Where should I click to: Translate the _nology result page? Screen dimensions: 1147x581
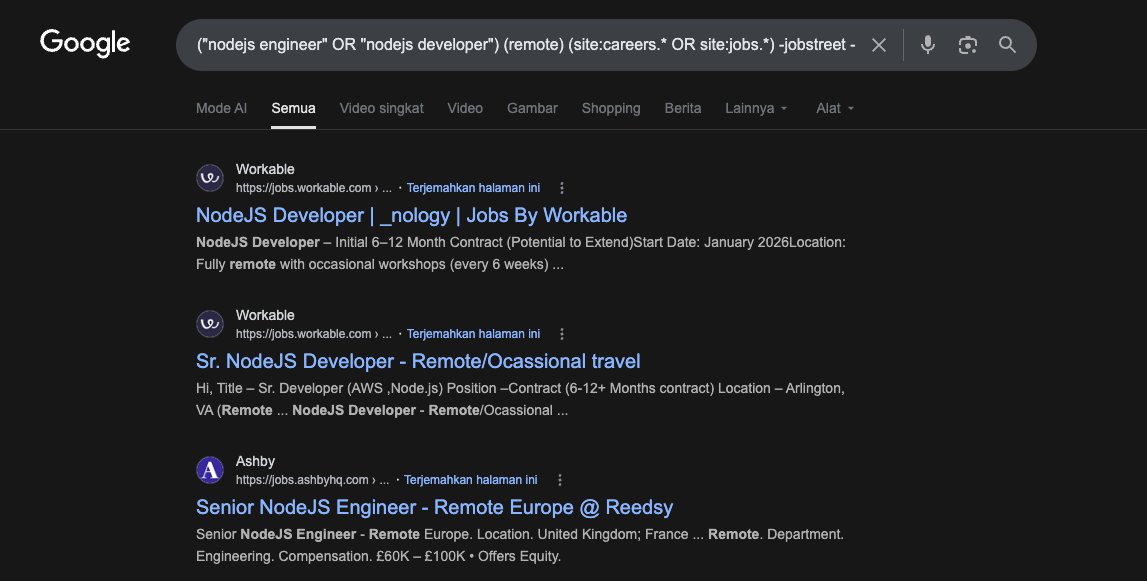pyautogui.click(x=473, y=188)
